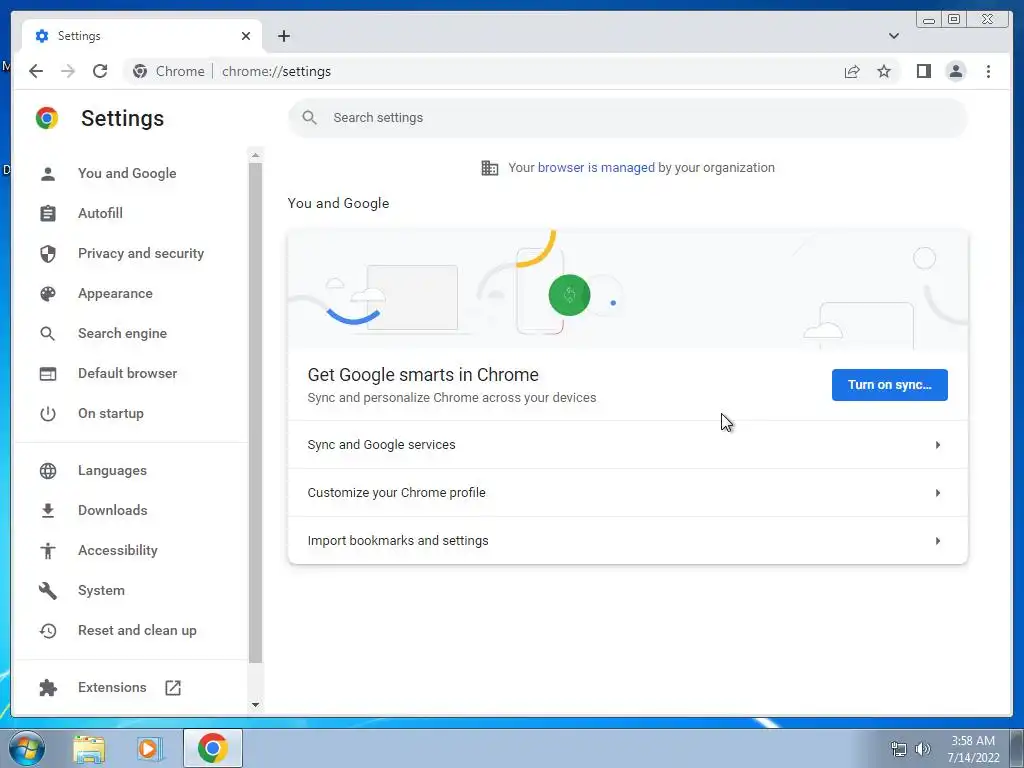Open Sync and Google services row
Screen dimensions: 1024x768
[628, 445]
